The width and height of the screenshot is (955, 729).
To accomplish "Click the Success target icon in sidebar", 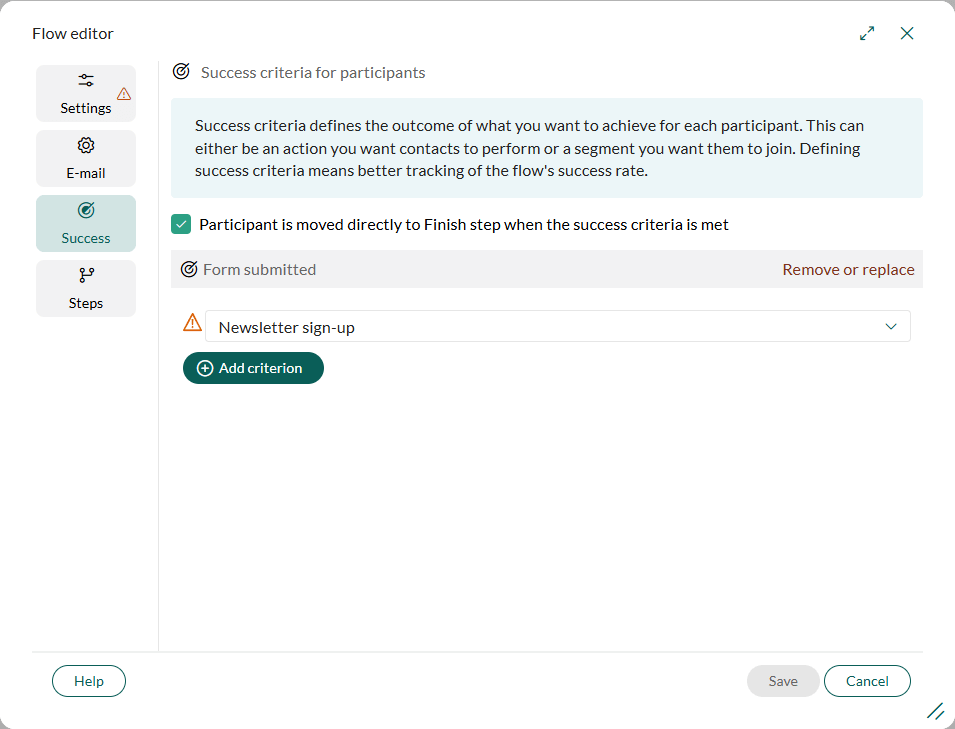I will click(x=86, y=210).
